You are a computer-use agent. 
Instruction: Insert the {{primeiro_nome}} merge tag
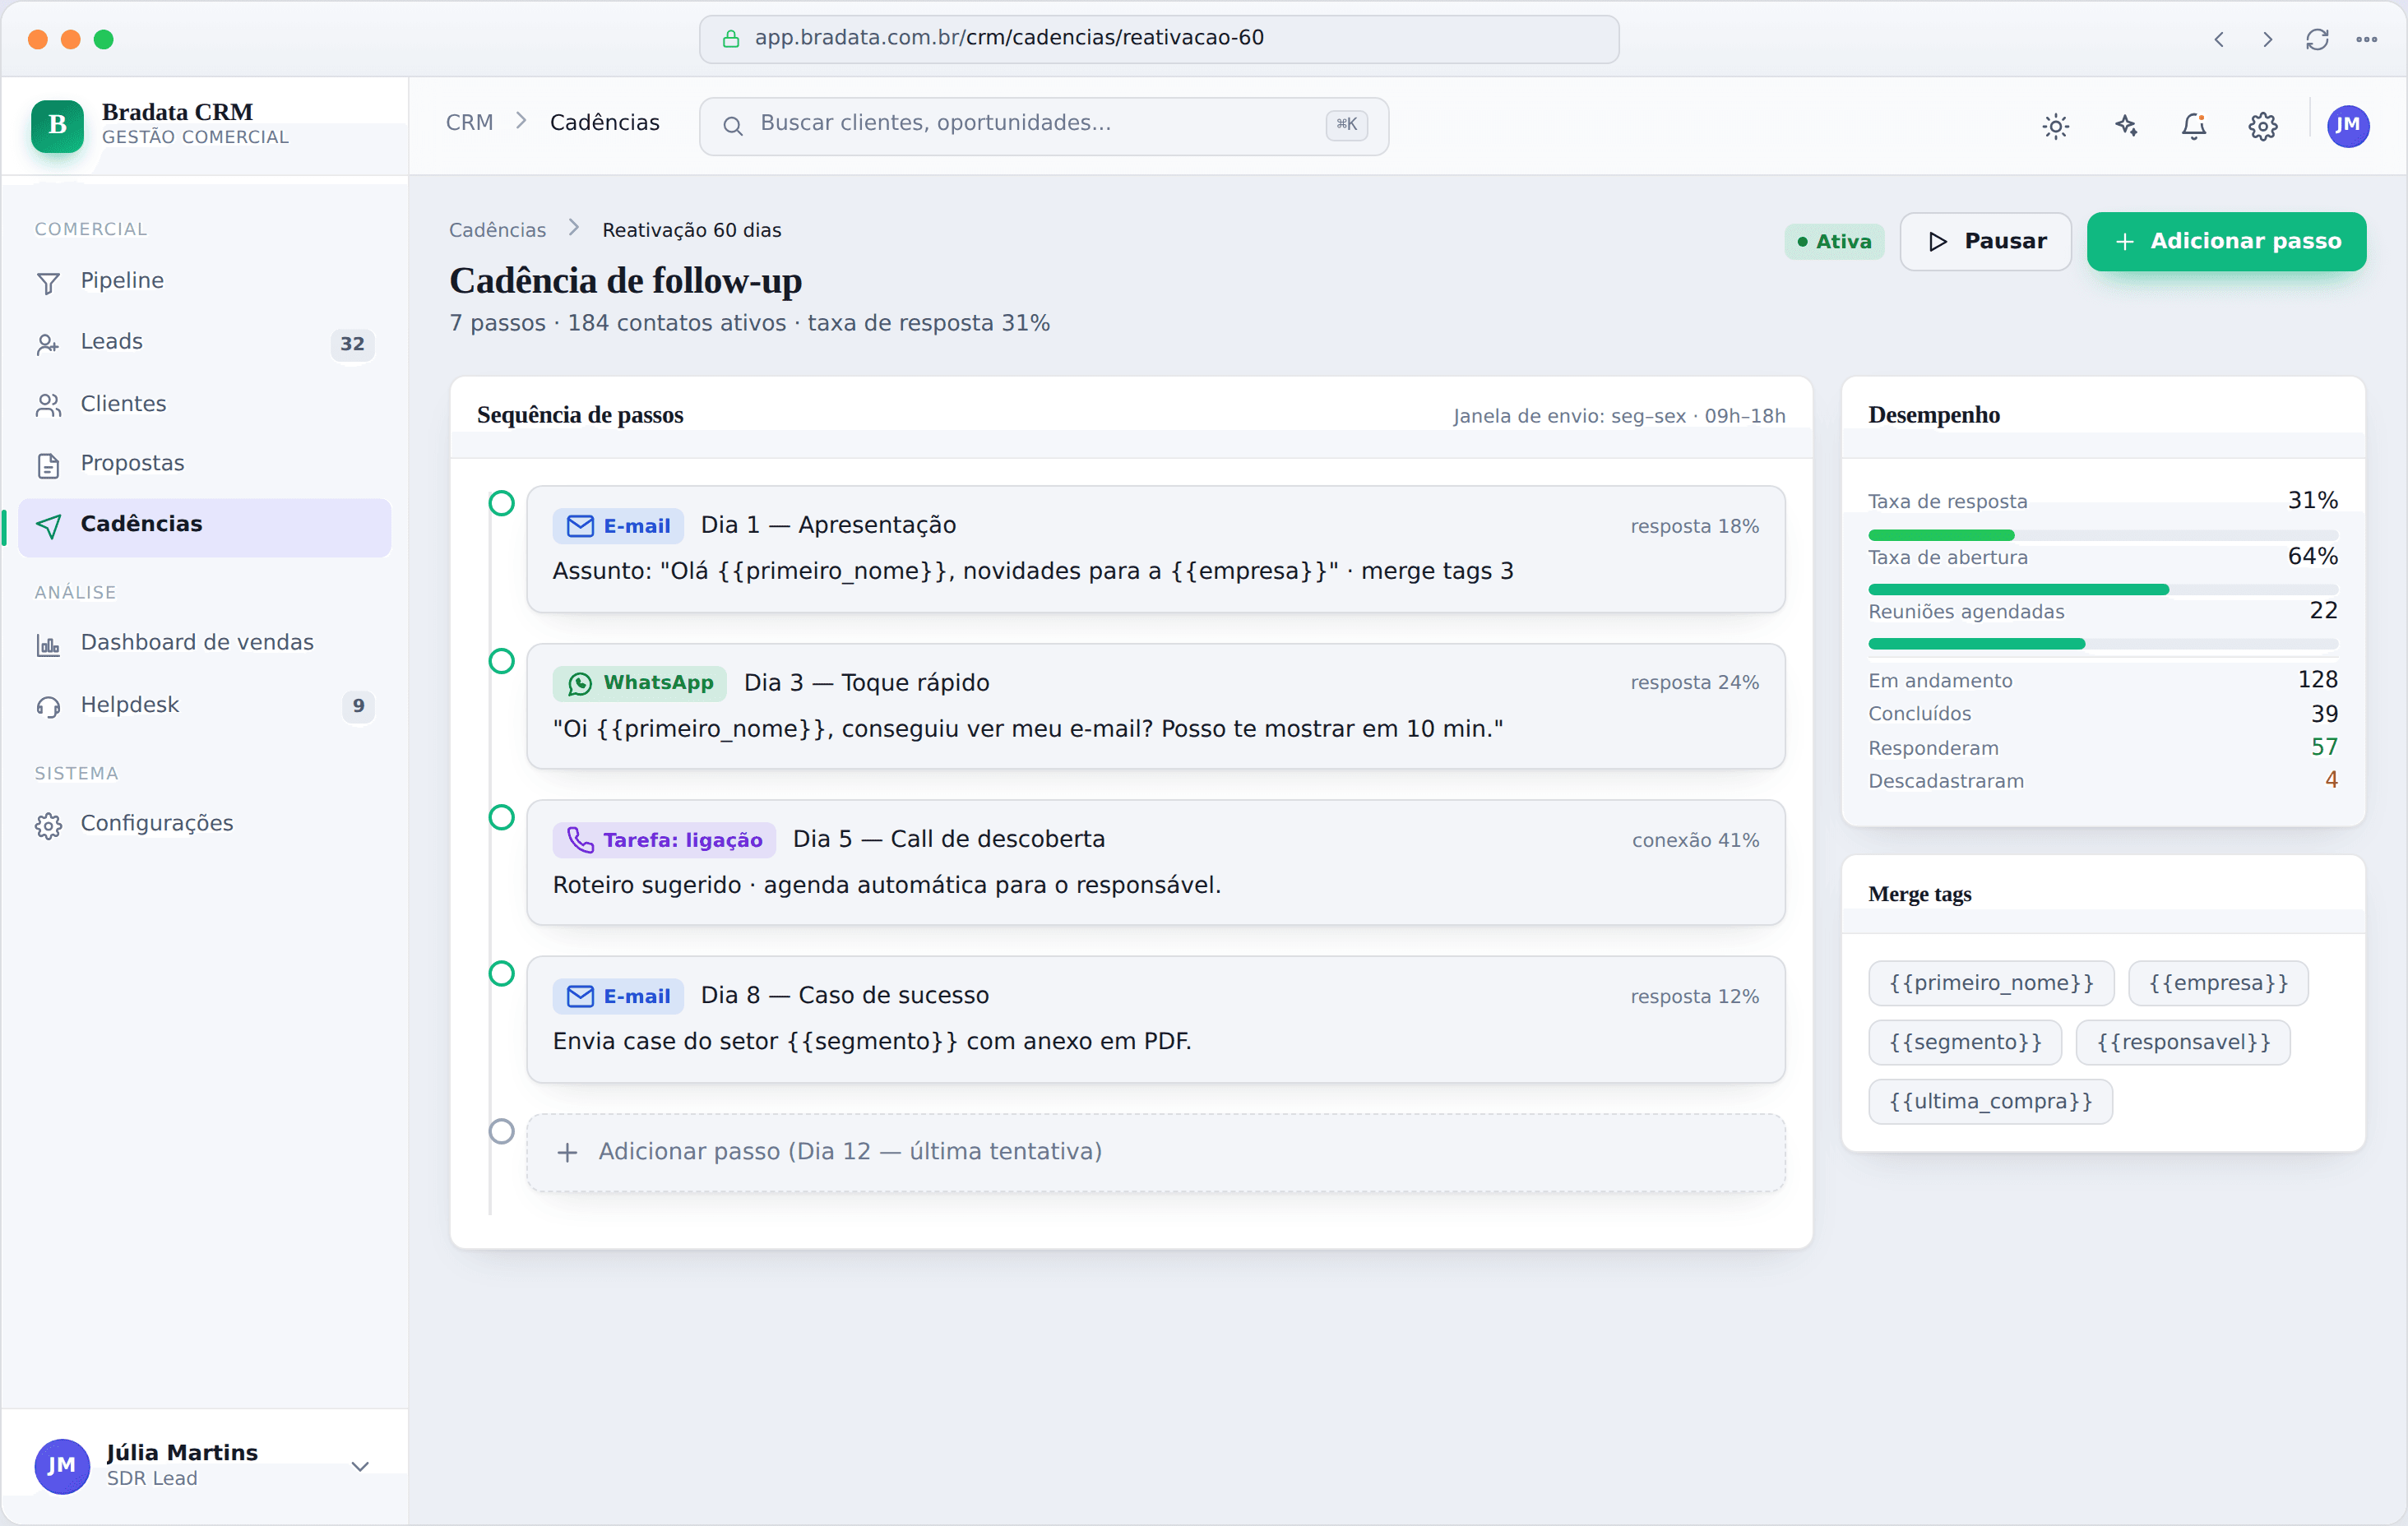1990,983
